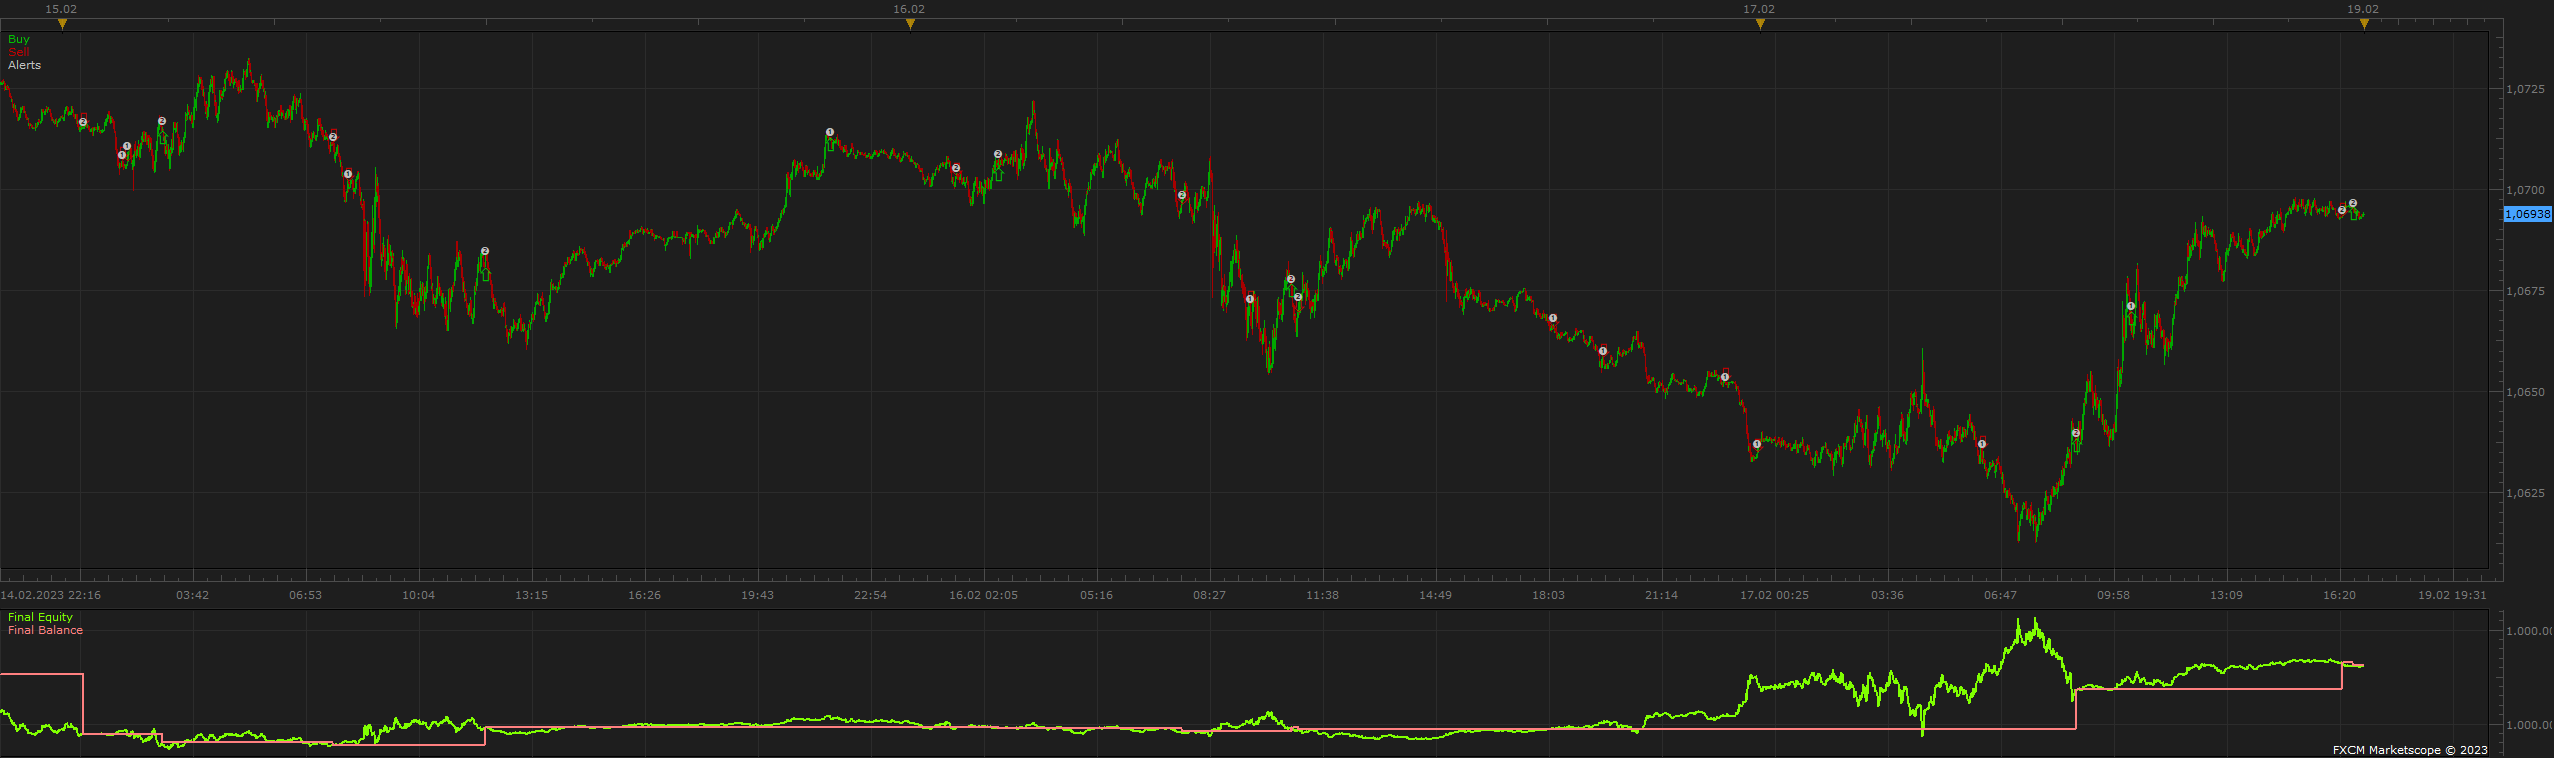Click the 08:27 time axis label

[x=1210, y=595]
